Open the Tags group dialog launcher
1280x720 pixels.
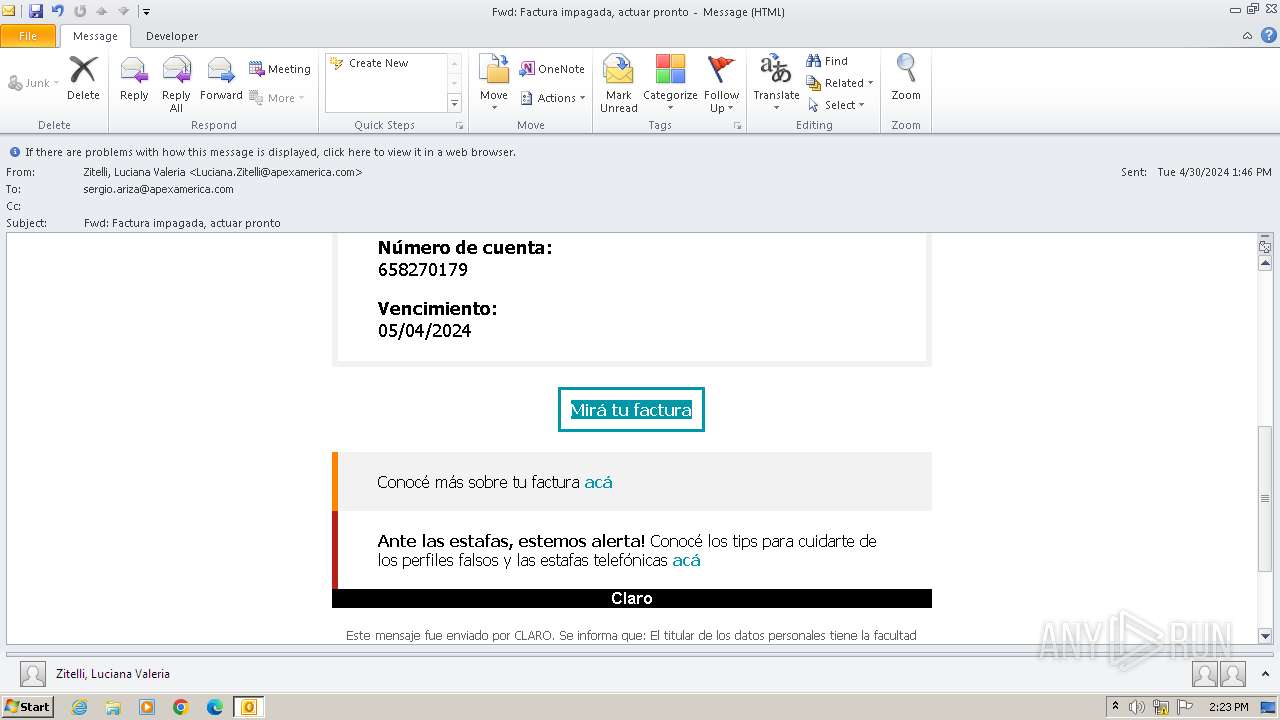click(x=738, y=126)
